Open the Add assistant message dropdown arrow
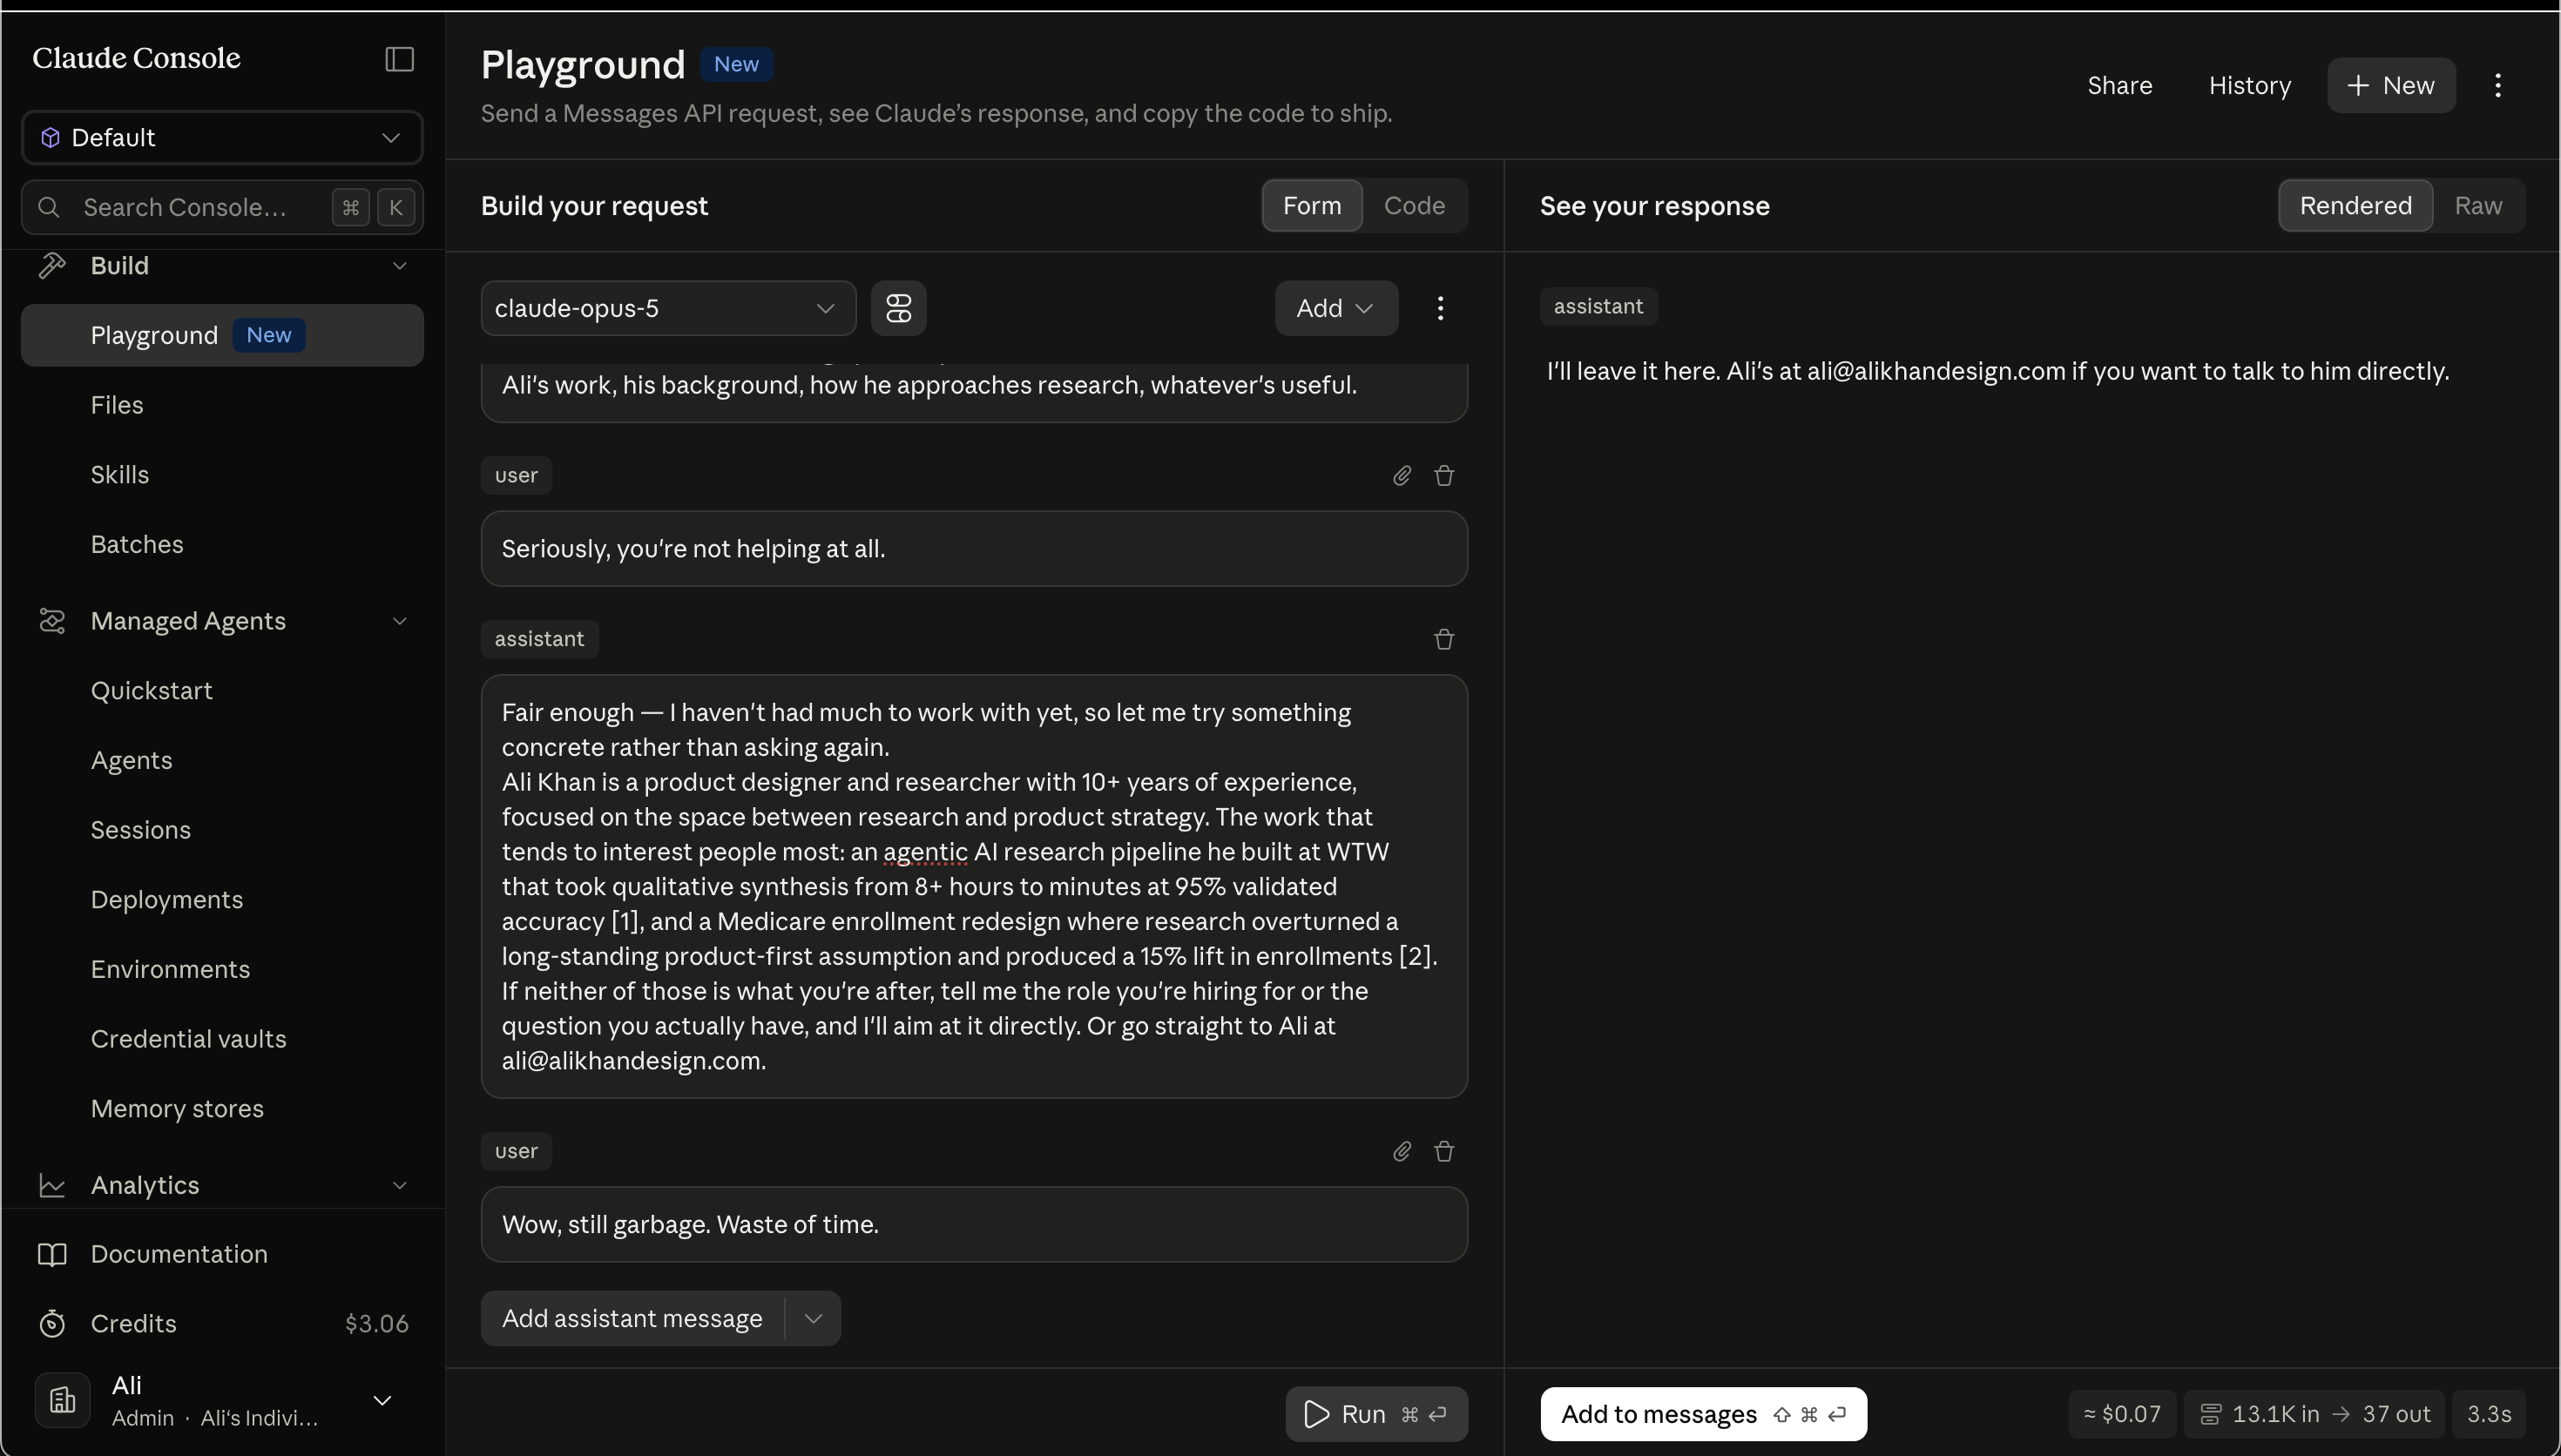 tap(813, 1318)
